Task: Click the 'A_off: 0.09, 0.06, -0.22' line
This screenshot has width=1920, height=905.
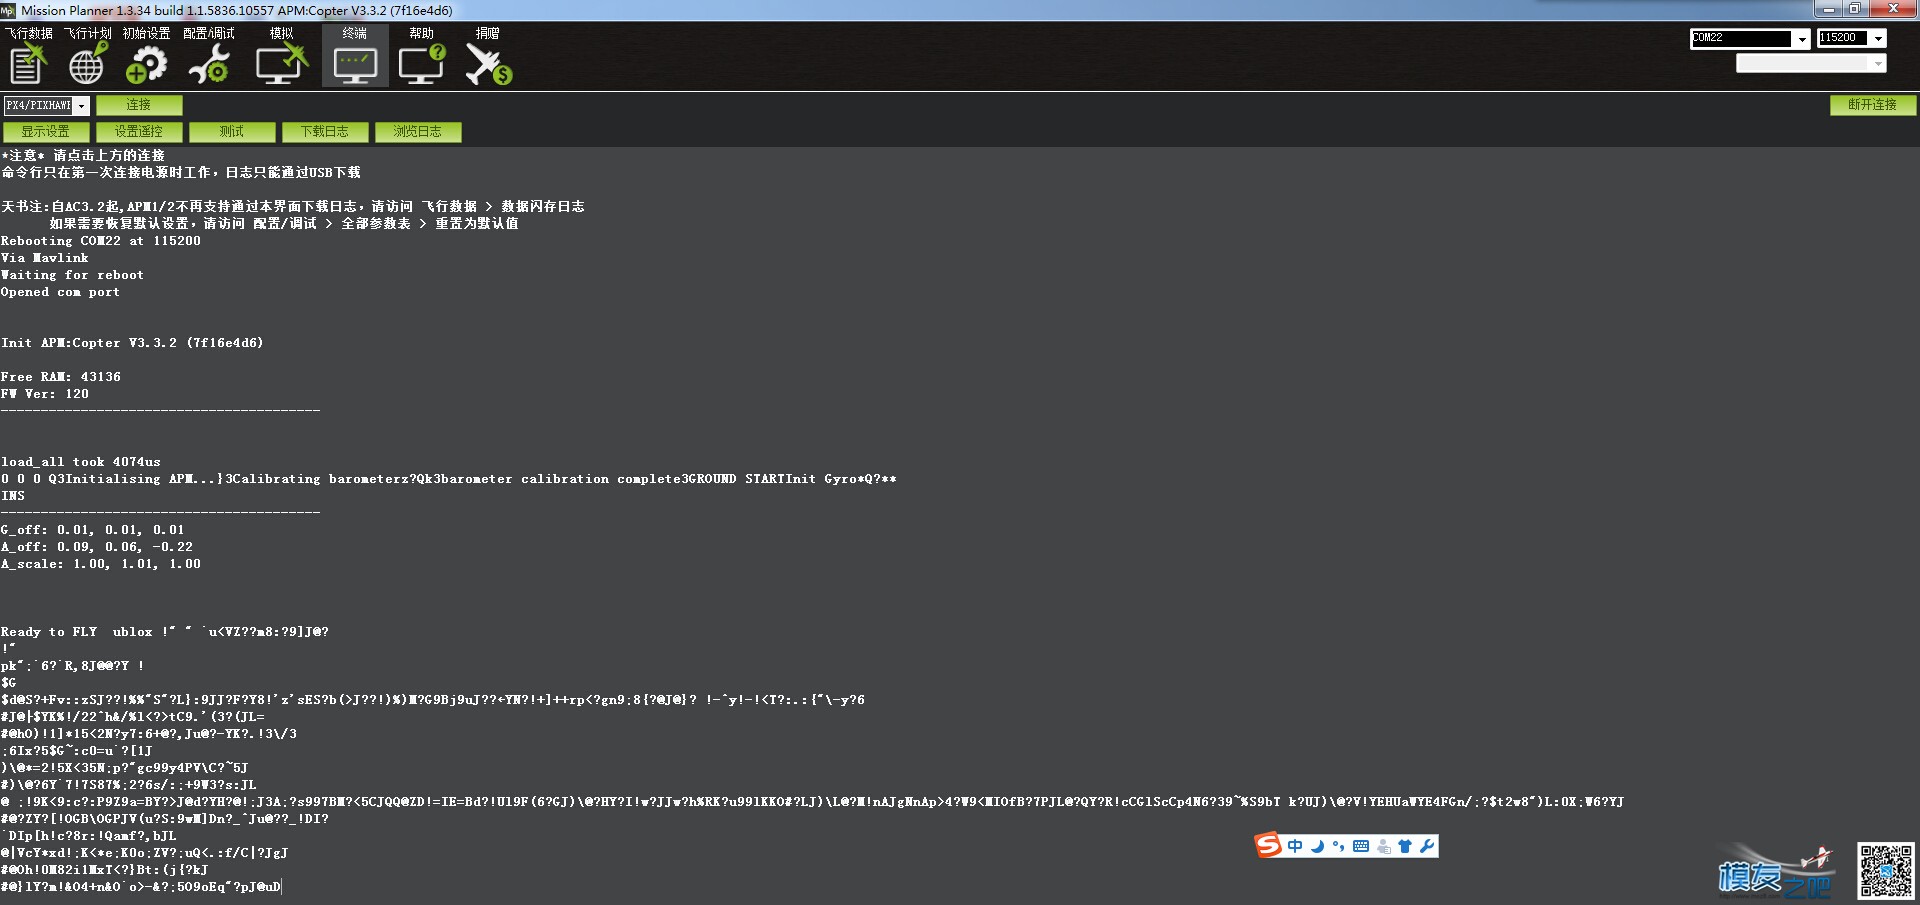Action: pyautogui.click(x=97, y=547)
